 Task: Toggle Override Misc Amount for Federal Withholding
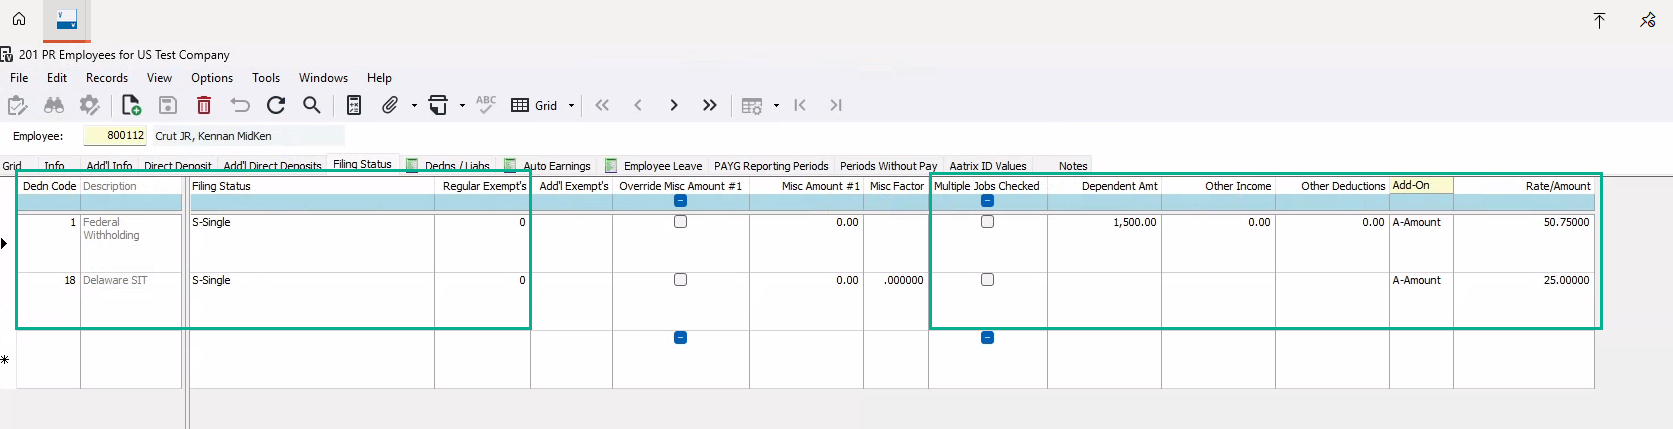coord(680,222)
